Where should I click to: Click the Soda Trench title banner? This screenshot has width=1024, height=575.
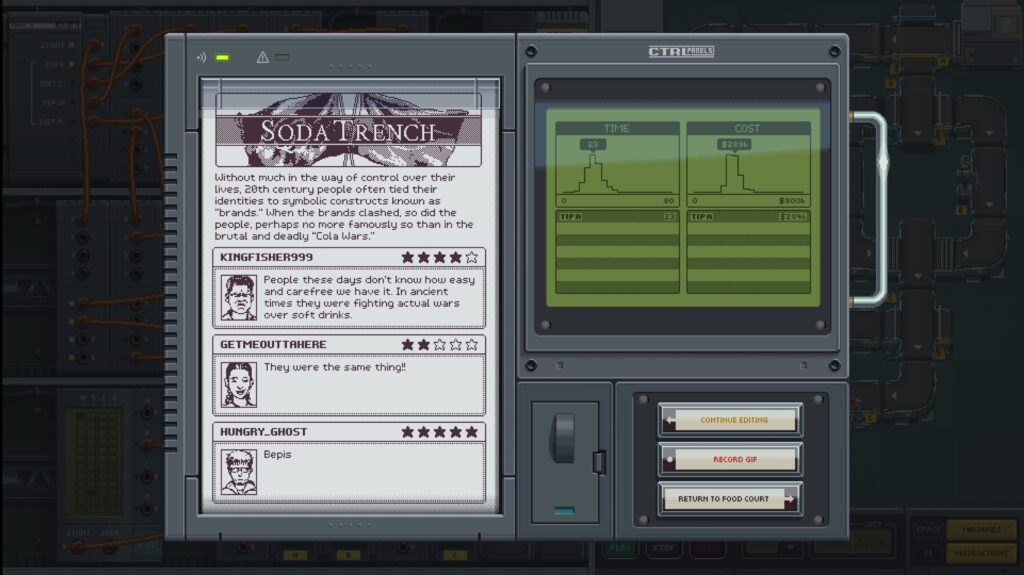pyautogui.click(x=348, y=131)
